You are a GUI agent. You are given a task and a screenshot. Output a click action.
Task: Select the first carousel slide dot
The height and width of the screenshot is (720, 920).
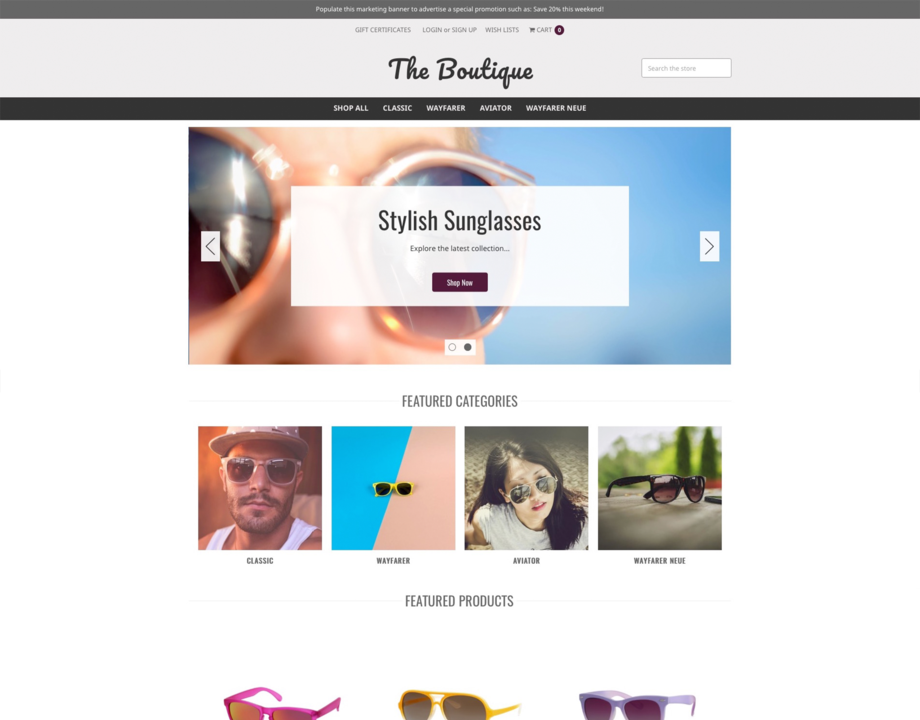[452, 347]
